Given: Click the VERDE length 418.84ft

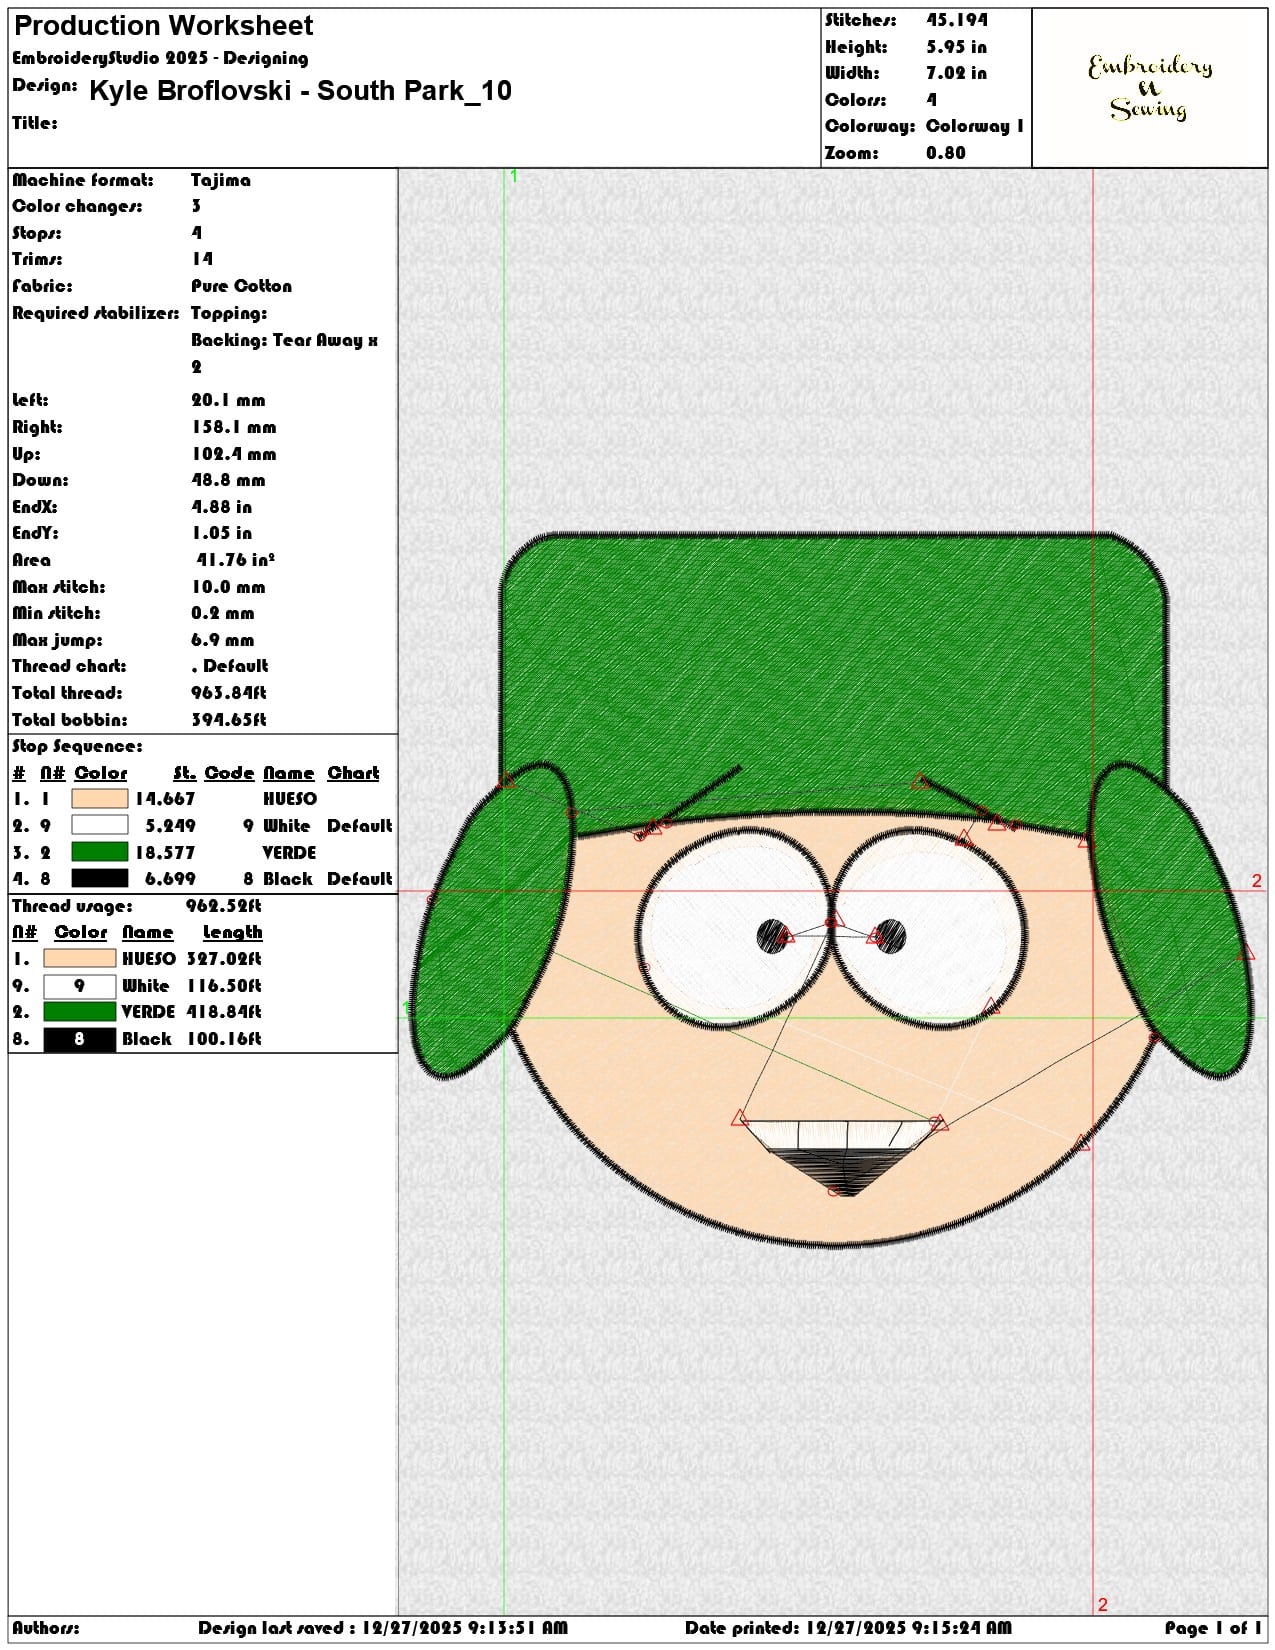Looking at the screenshot, I should [224, 1012].
